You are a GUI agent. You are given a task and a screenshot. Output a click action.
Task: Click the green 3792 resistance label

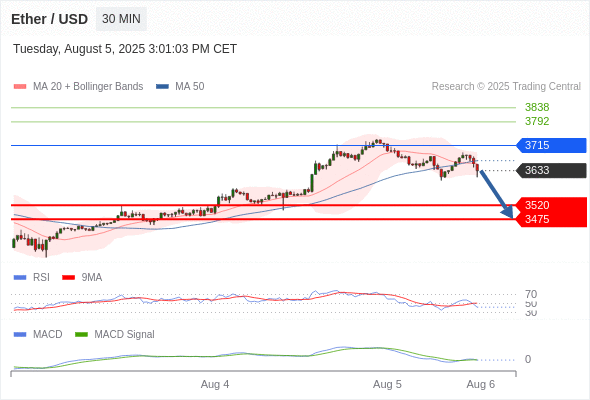click(x=537, y=121)
